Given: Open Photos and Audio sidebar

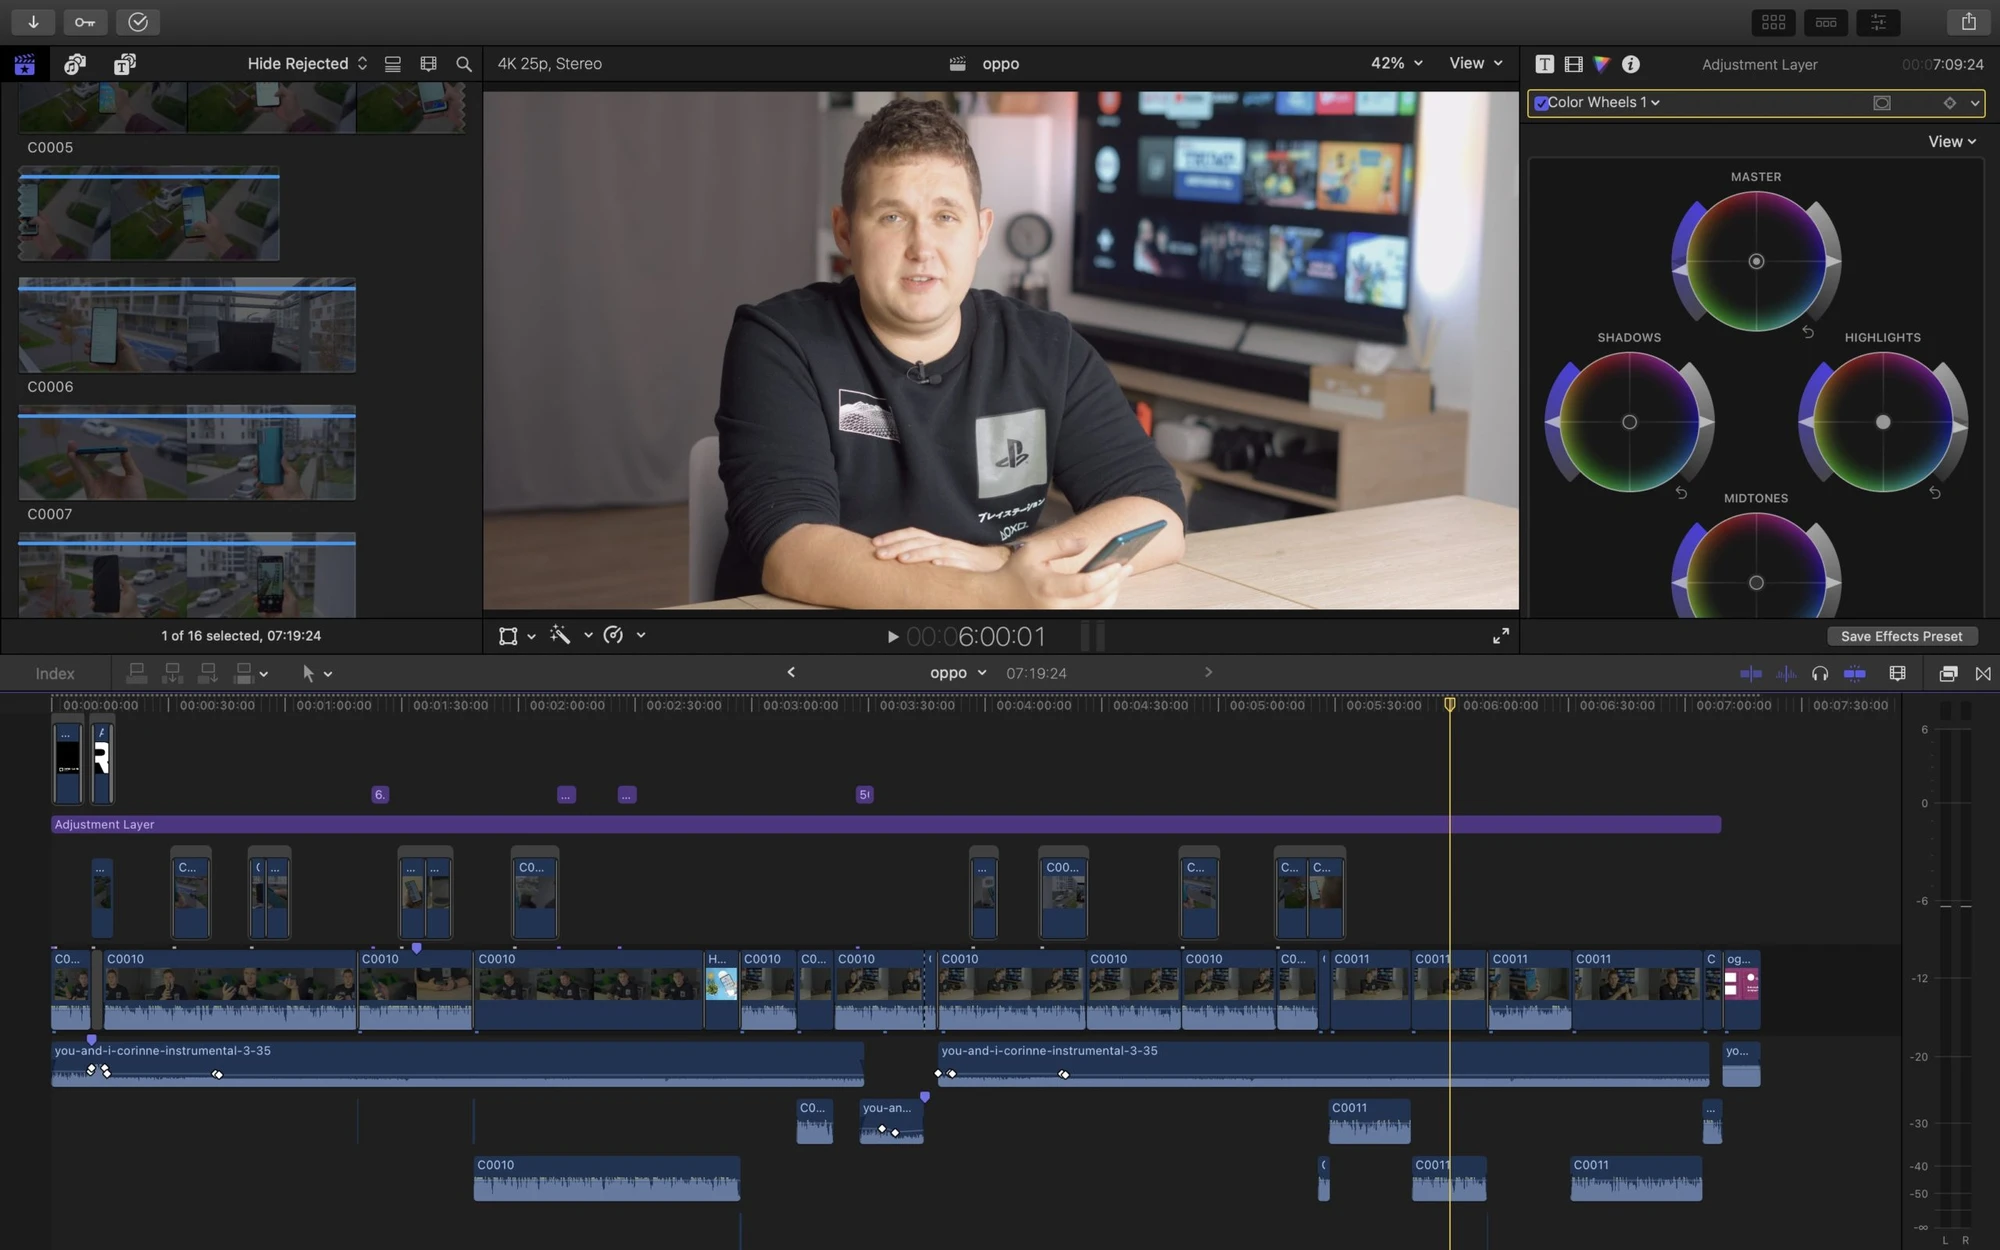Looking at the screenshot, I should 75,64.
